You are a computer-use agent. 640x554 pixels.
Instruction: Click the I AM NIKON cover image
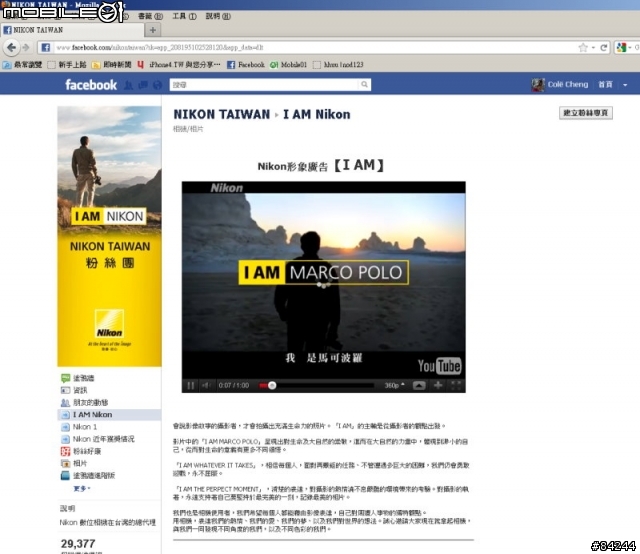(x=109, y=236)
